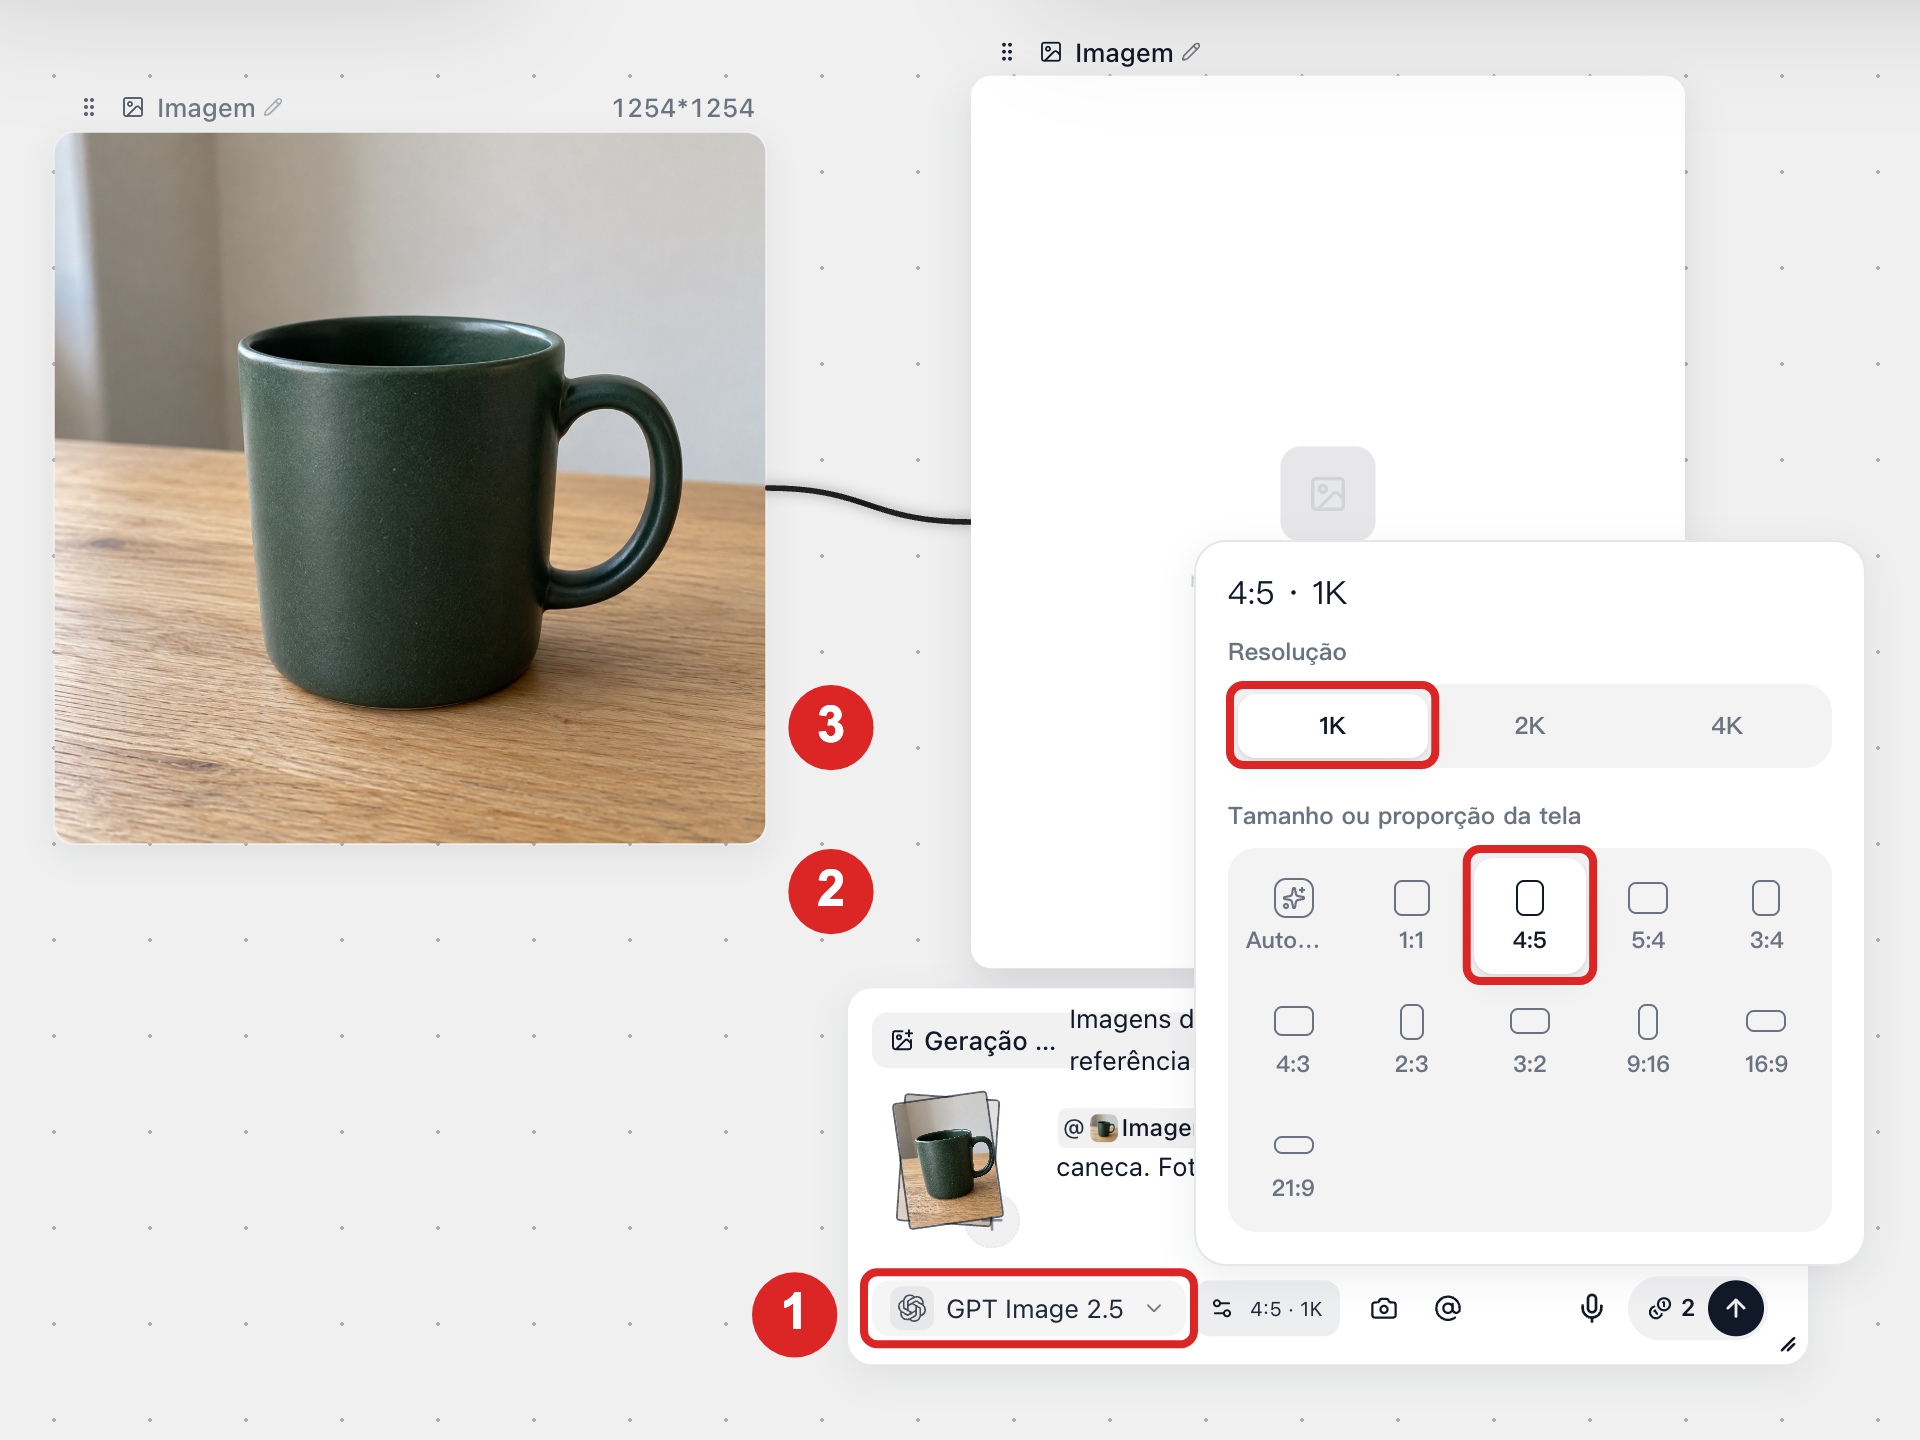Click the pencil rename icon beside right Imagem

pyautogui.click(x=1191, y=52)
